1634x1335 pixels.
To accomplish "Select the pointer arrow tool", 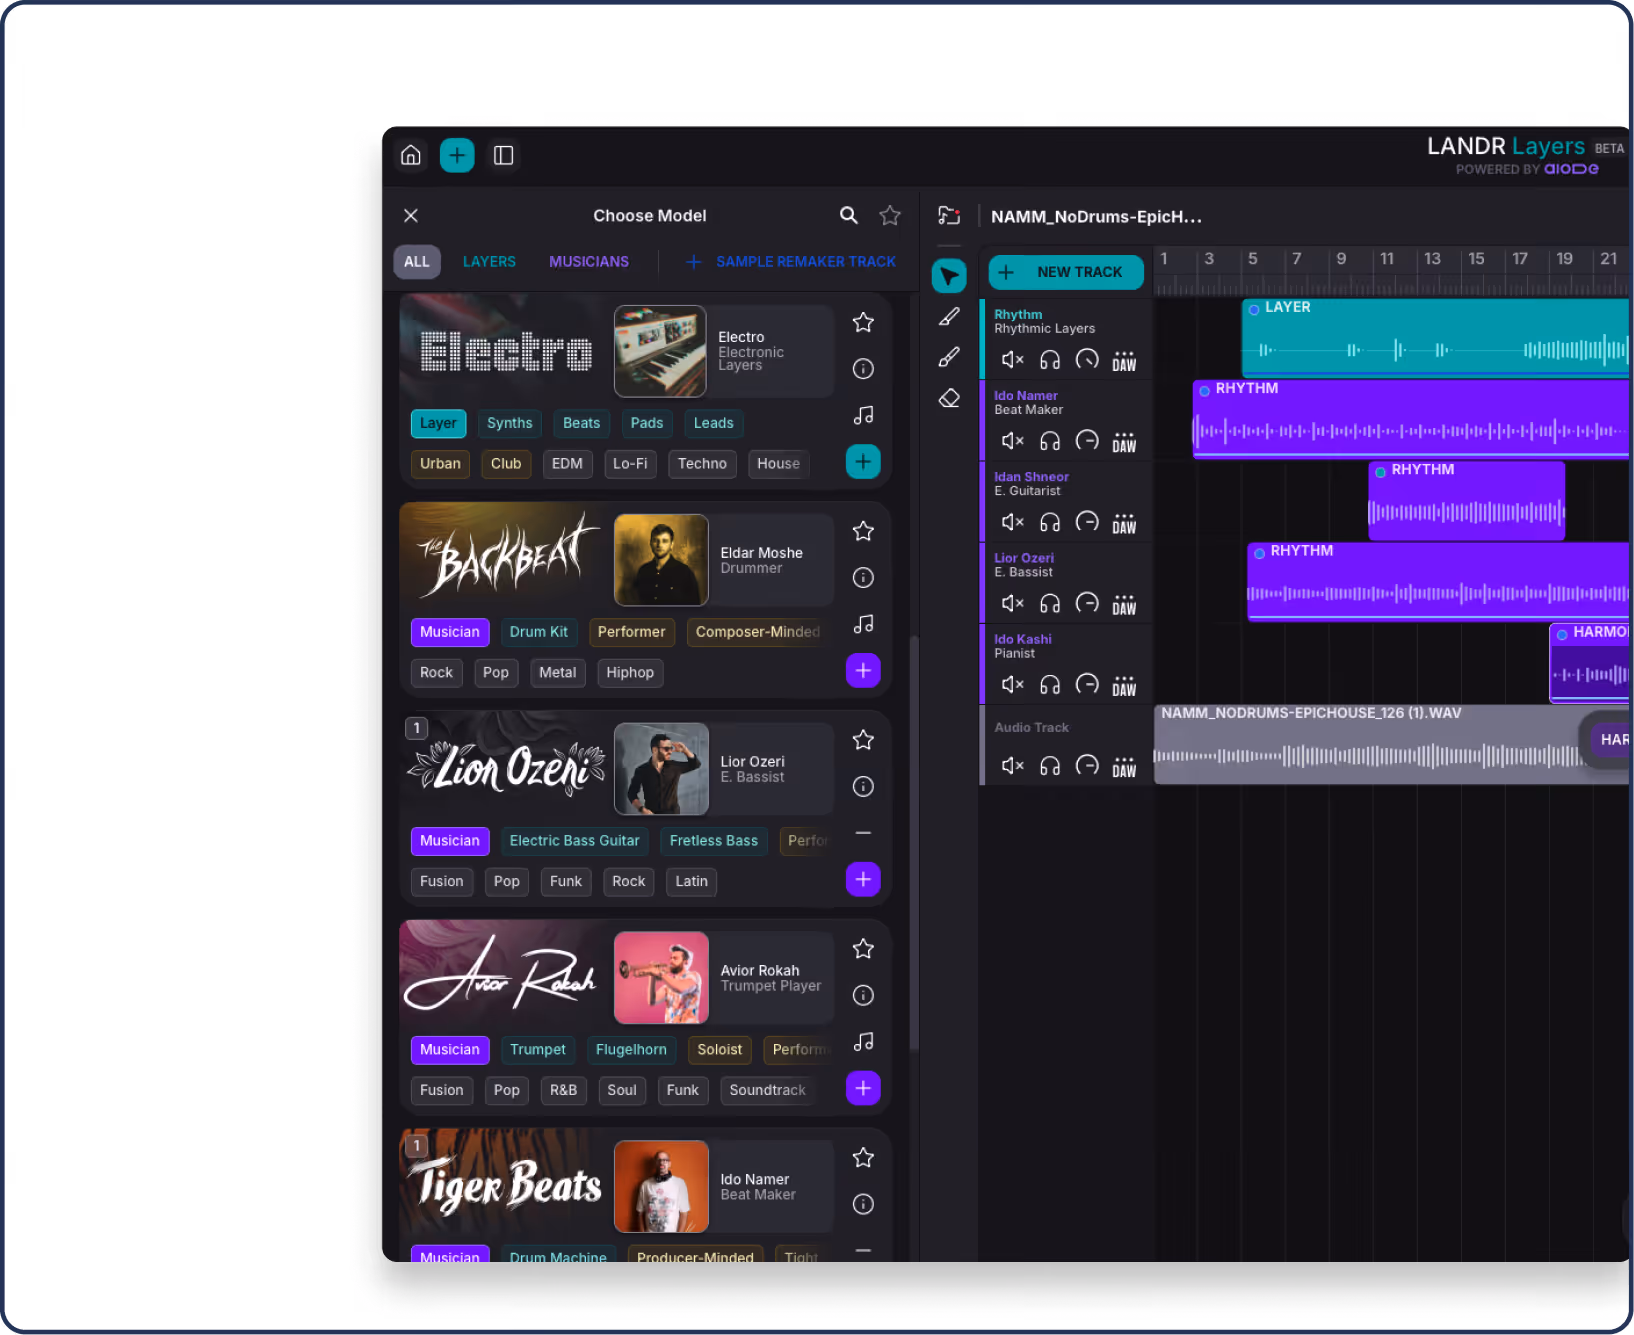I will [949, 276].
